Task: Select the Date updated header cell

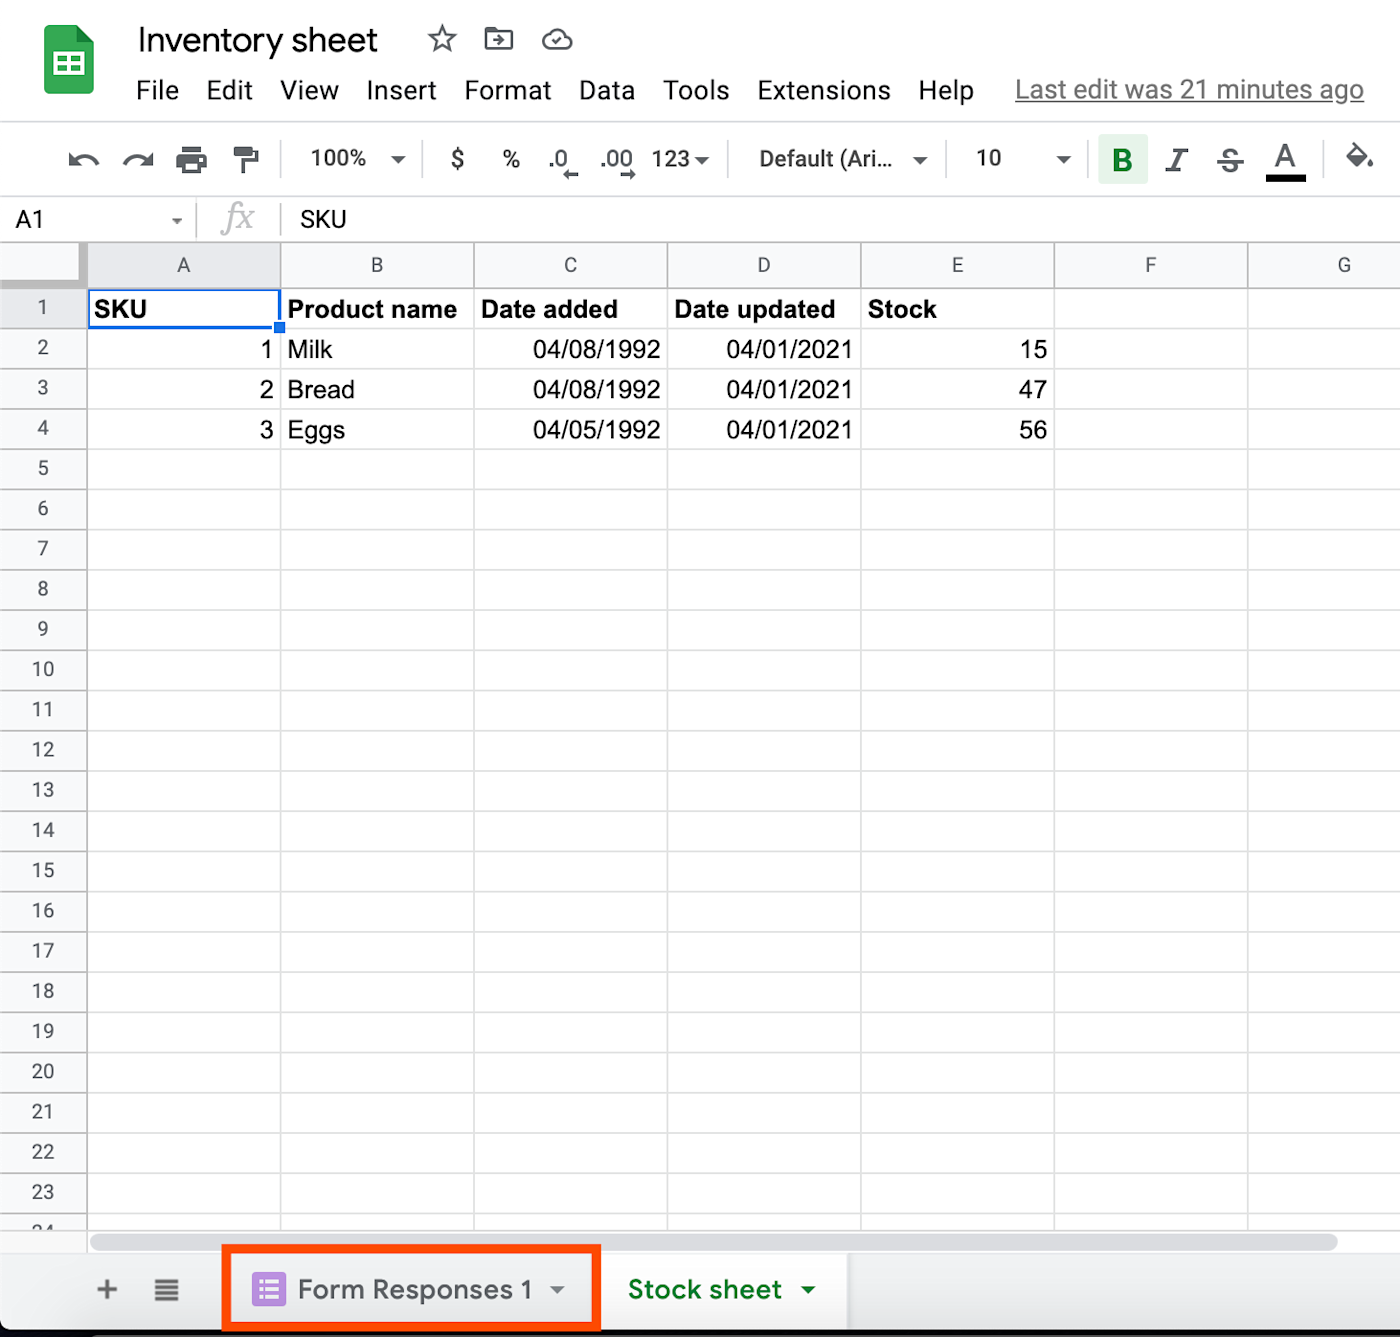Action: pos(764,309)
